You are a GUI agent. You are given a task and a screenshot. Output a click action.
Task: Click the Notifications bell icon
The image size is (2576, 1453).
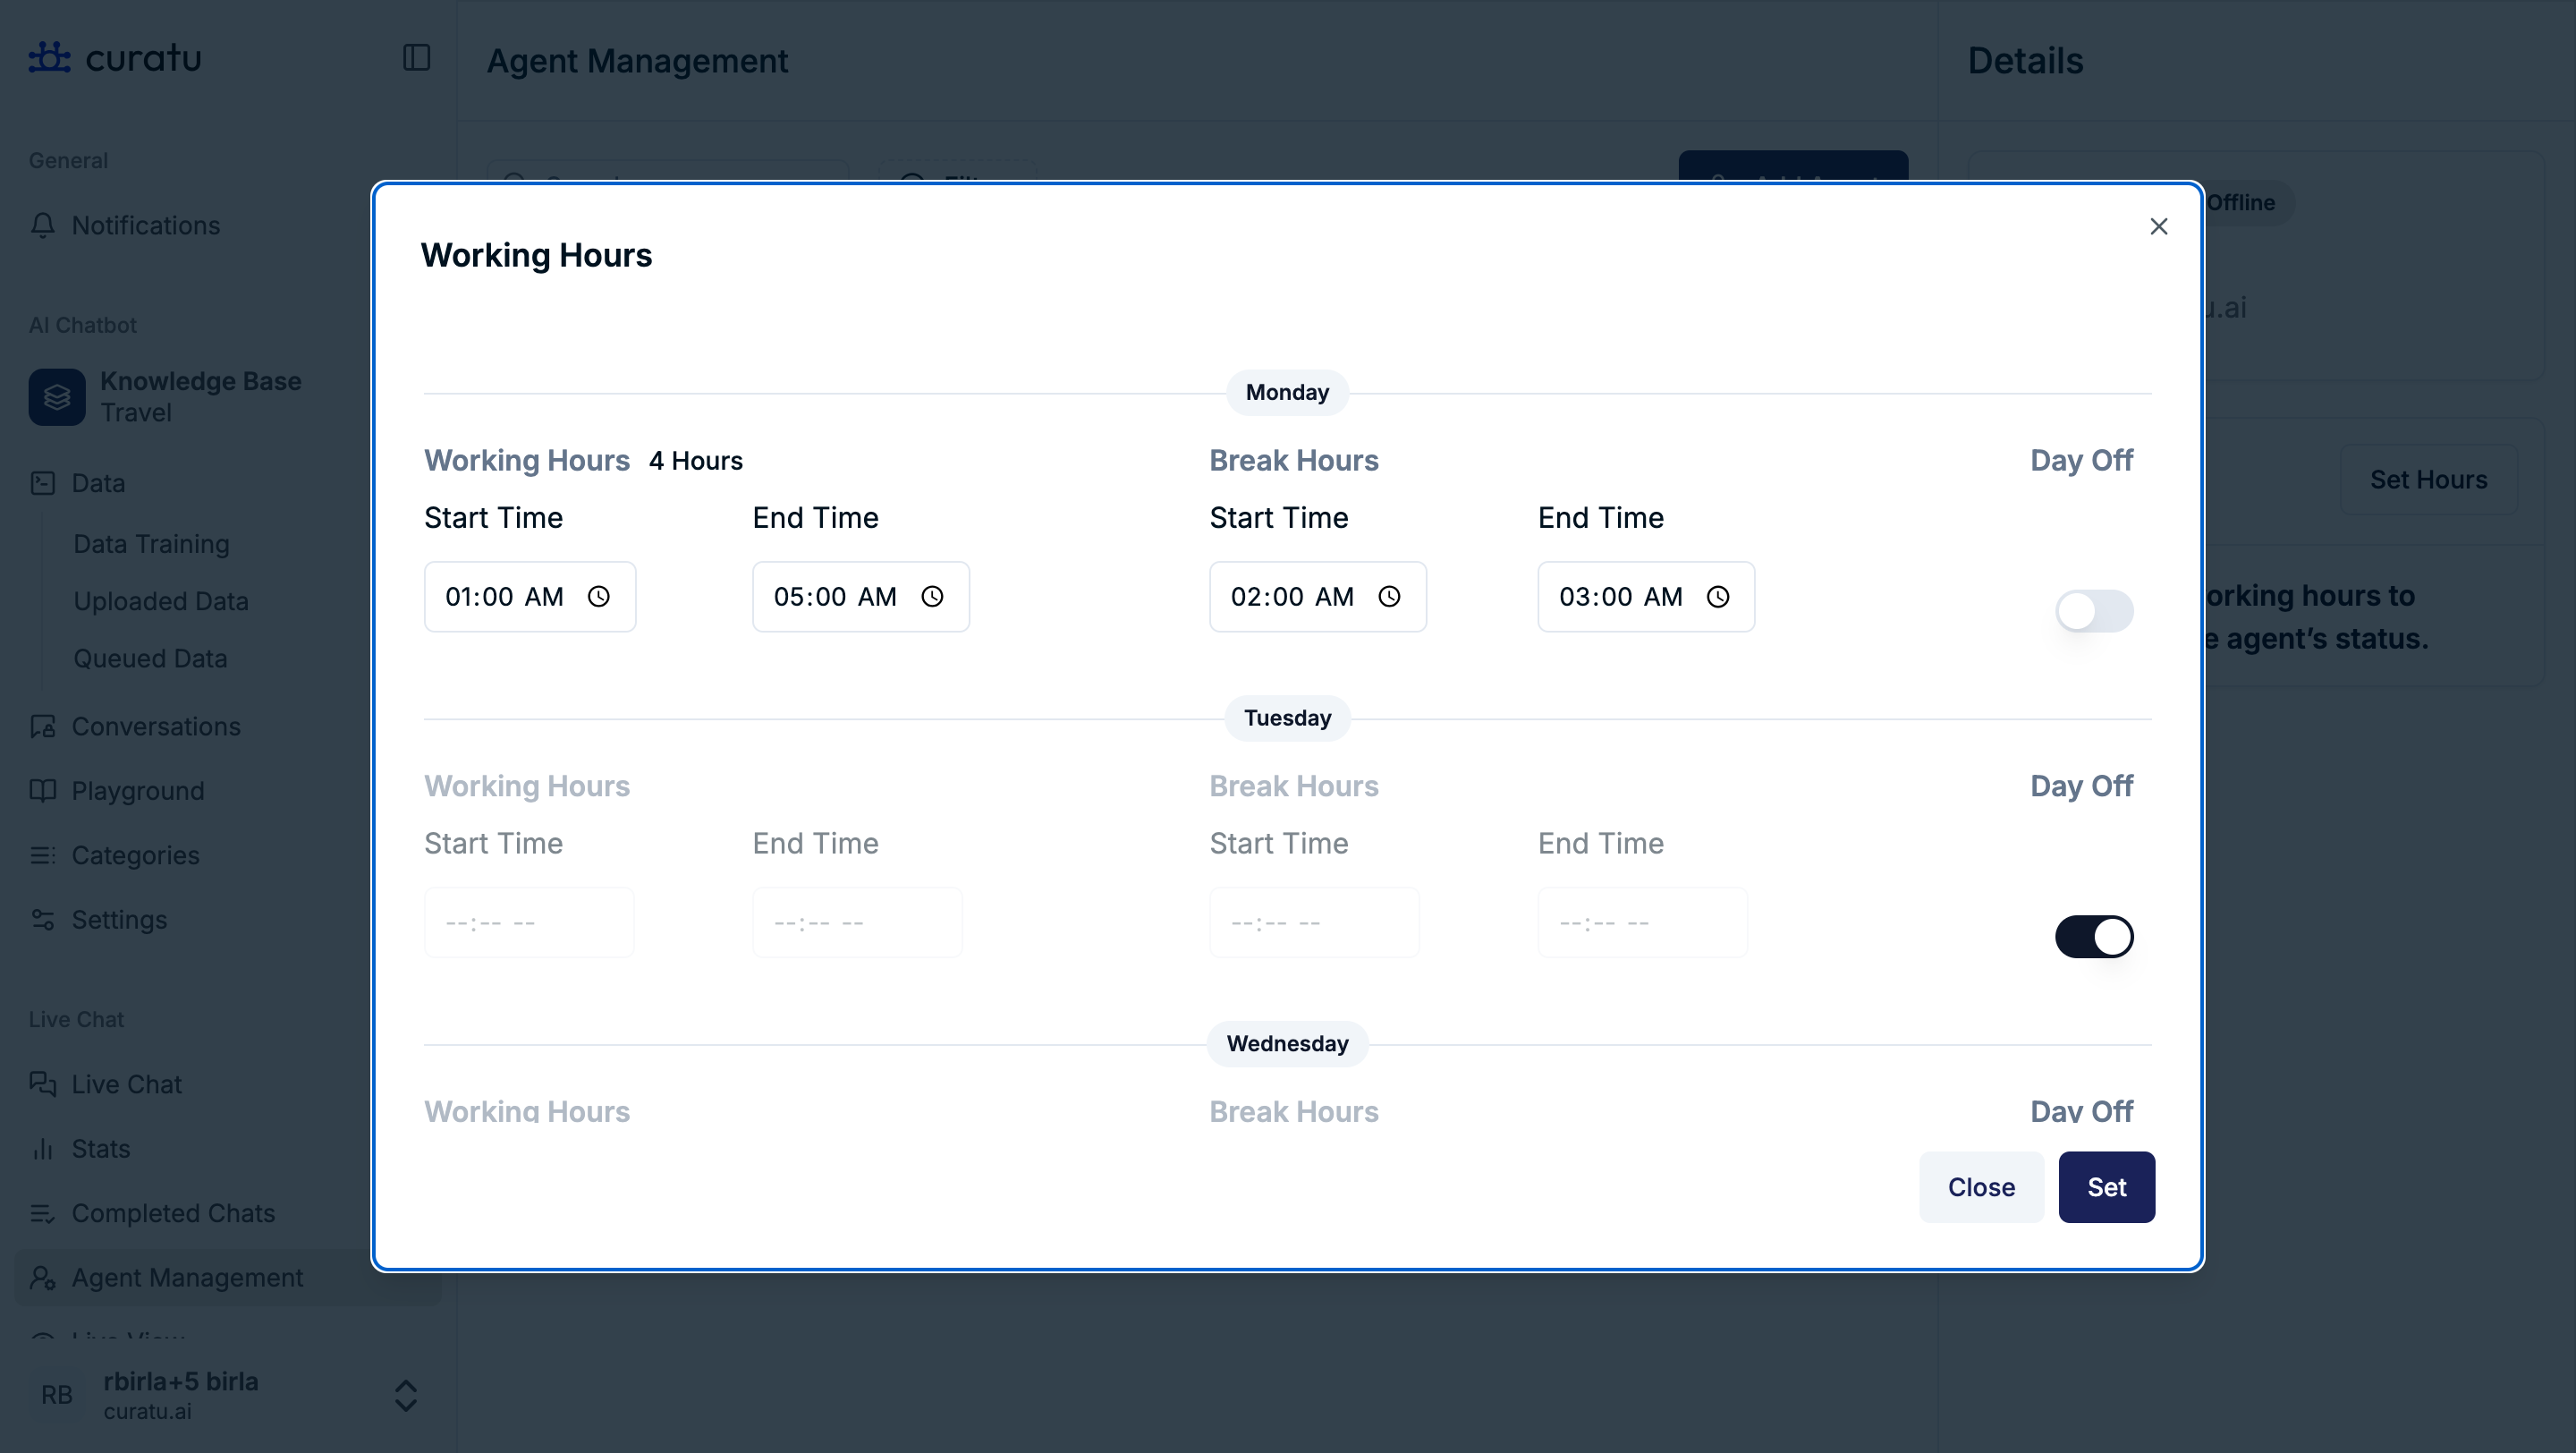pyautogui.click(x=43, y=225)
